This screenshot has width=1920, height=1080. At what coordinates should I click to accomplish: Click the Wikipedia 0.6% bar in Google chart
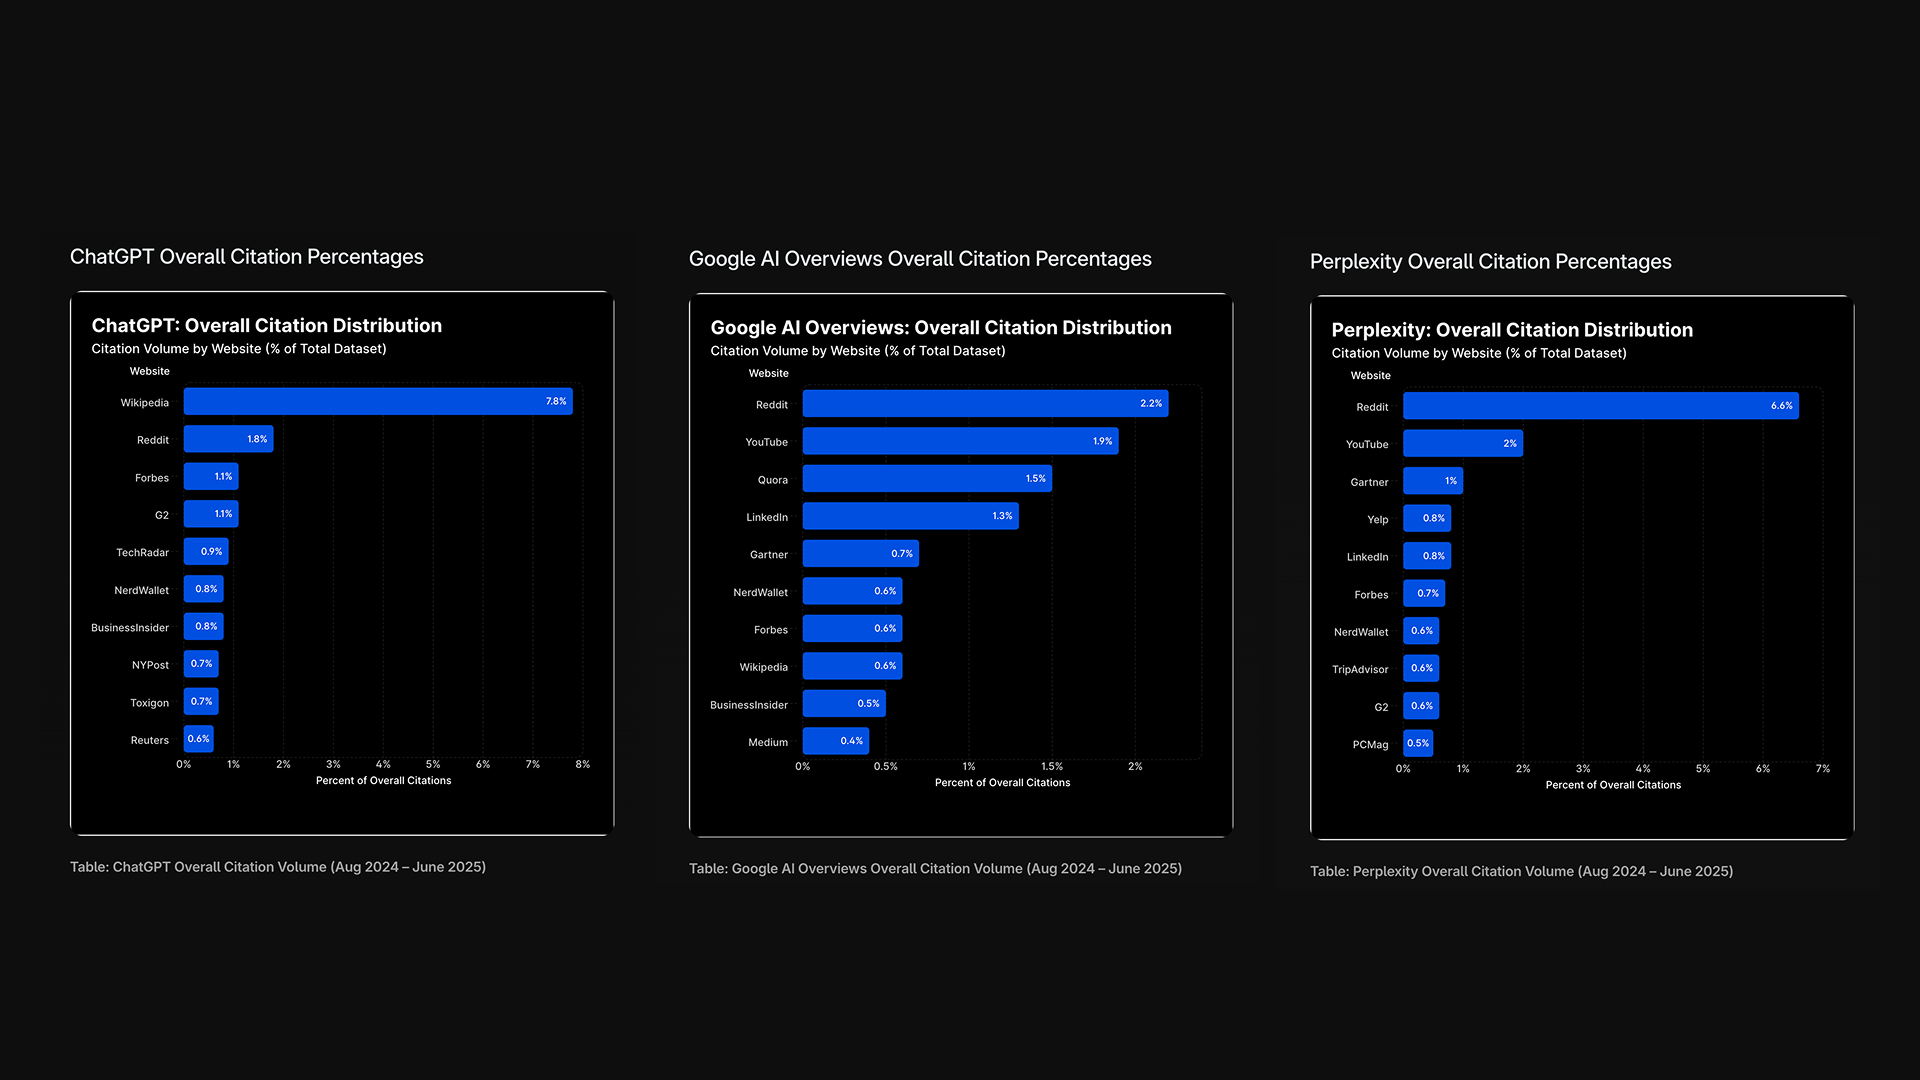point(853,666)
